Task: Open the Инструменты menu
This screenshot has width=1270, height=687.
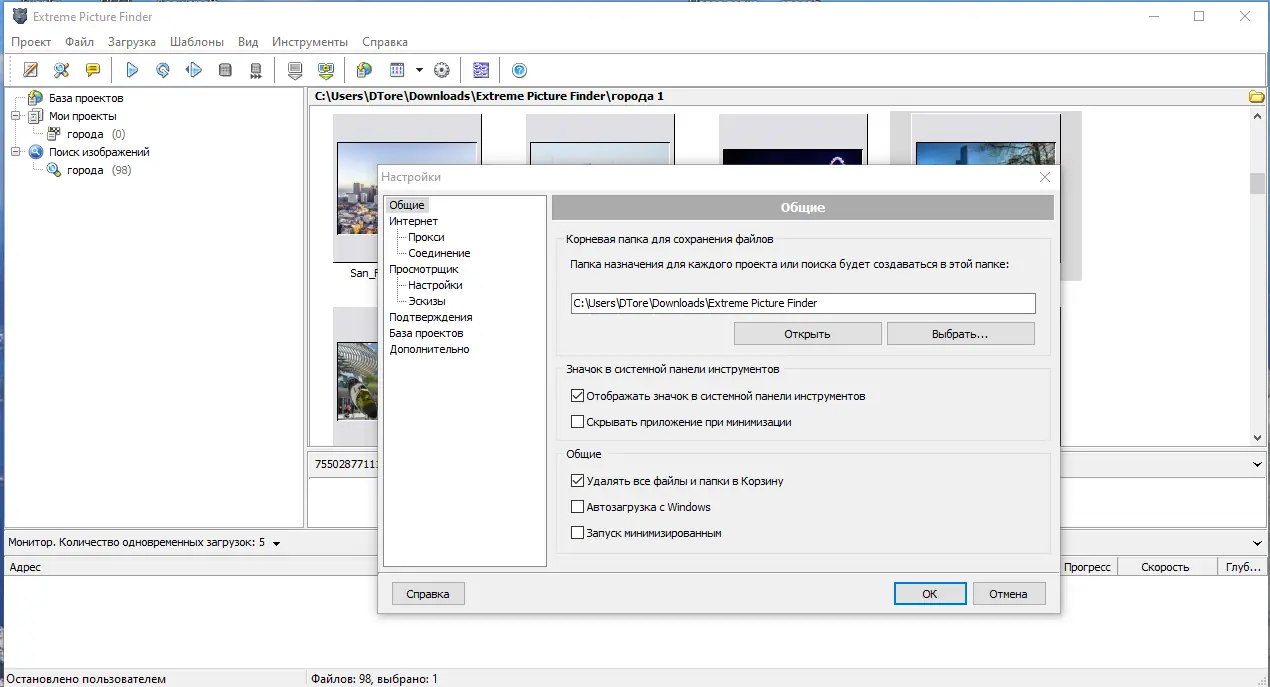Action: 310,42
